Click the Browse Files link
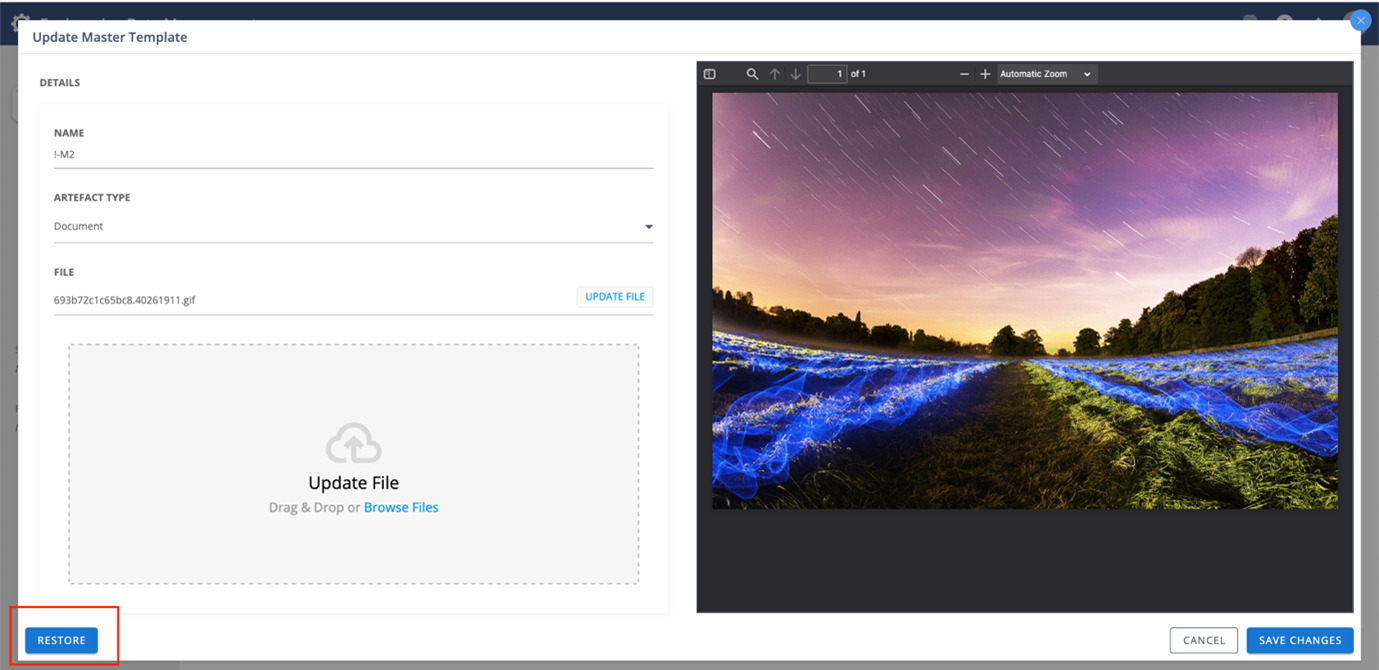Screen dimensions: 1379x670 (401, 508)
